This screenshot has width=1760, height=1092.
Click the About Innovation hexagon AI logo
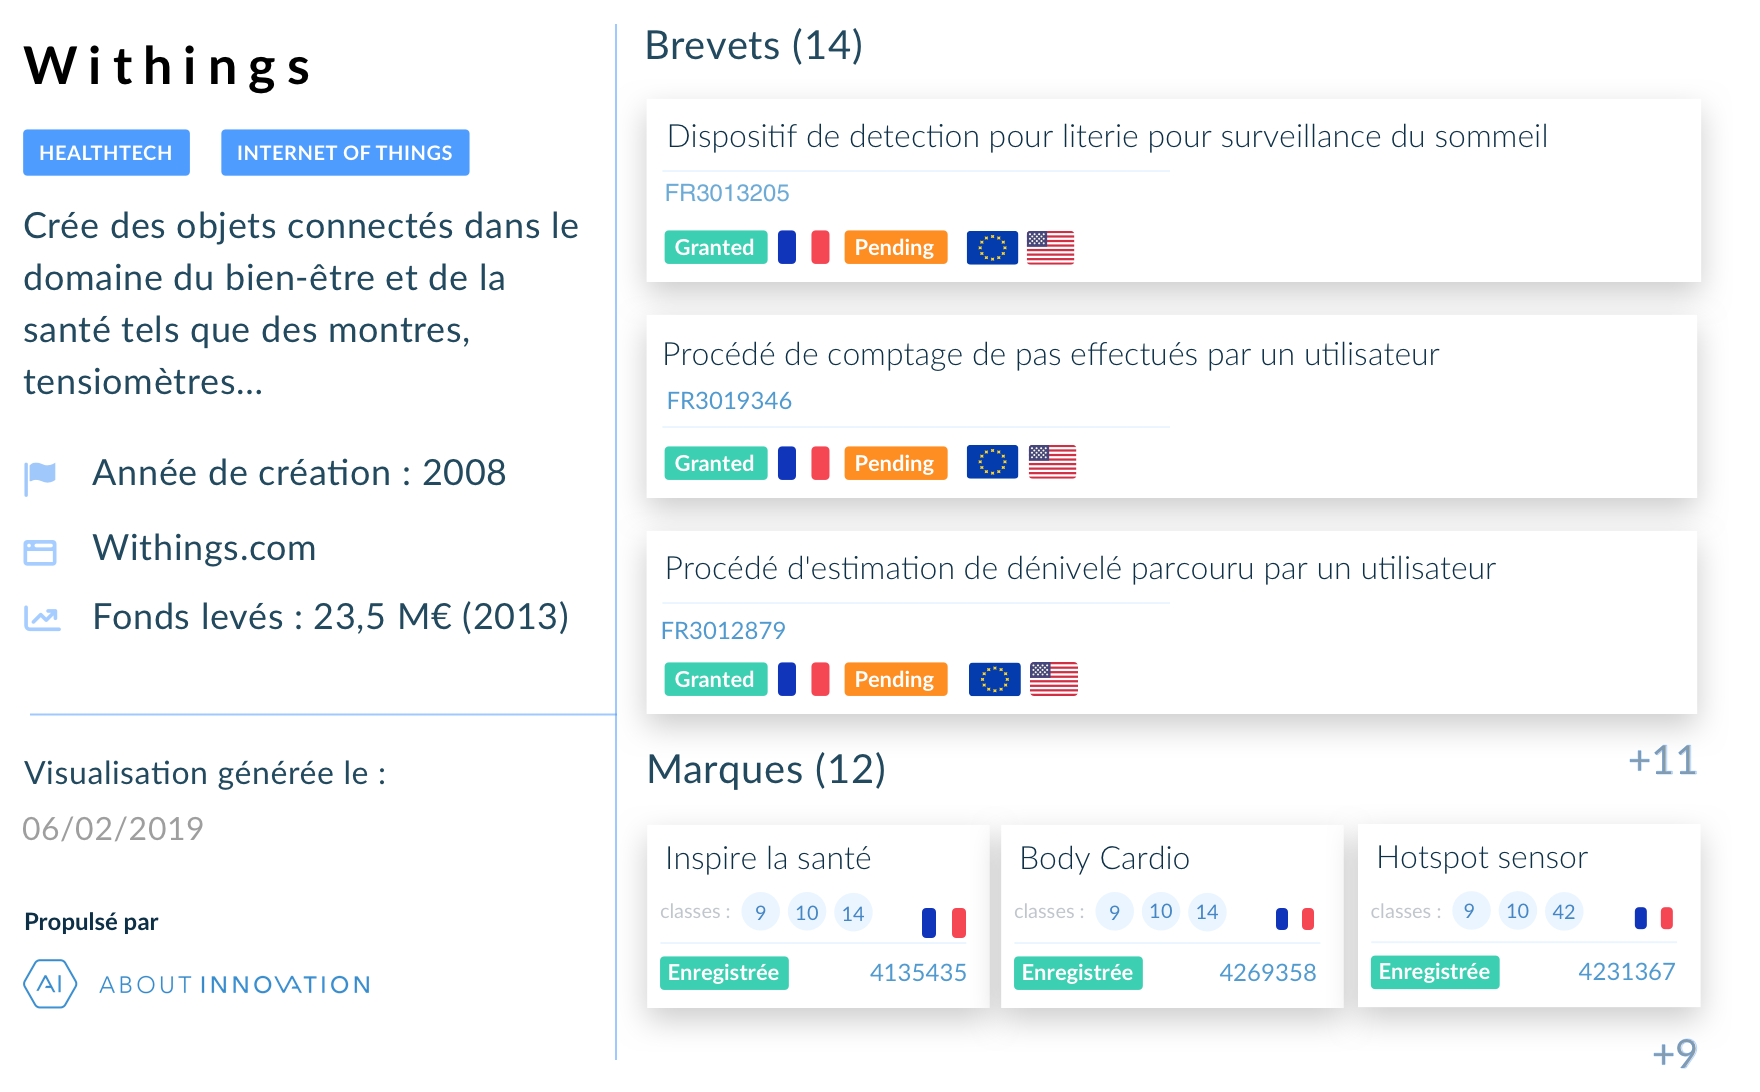50,984
